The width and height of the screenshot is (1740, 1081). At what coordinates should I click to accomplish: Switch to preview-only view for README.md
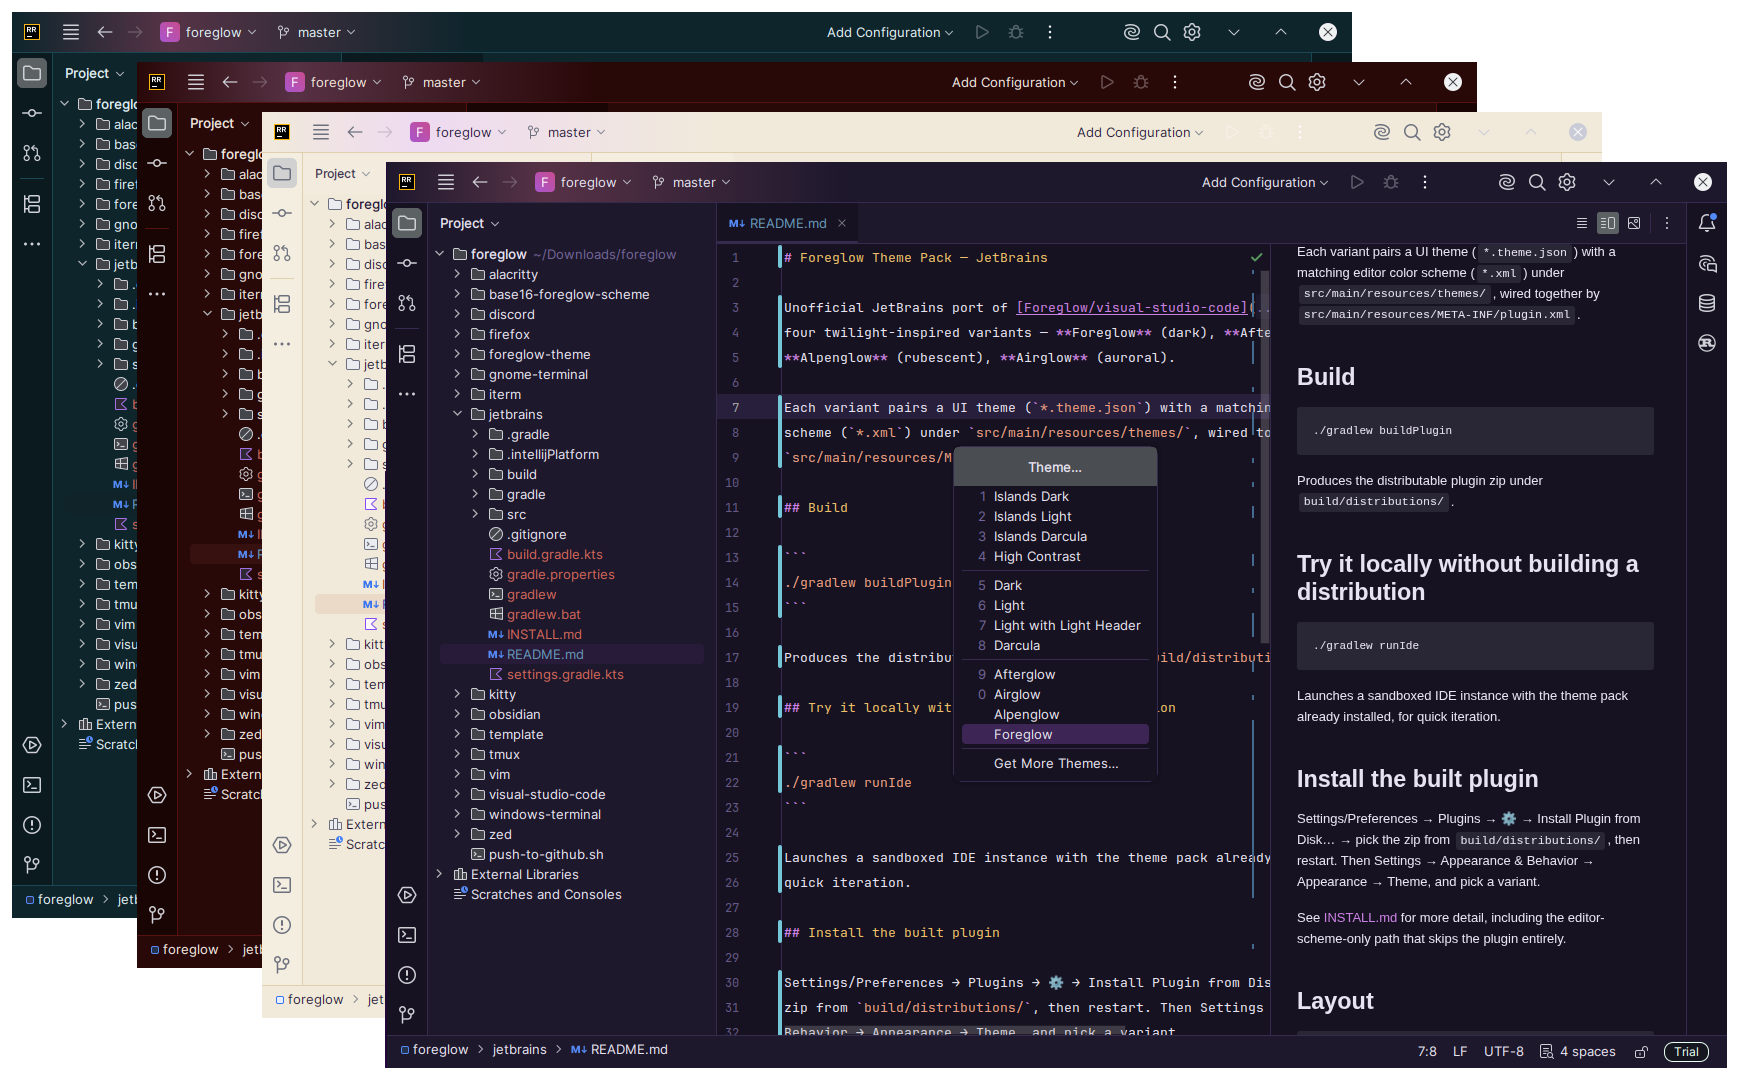coord(1634,223)
